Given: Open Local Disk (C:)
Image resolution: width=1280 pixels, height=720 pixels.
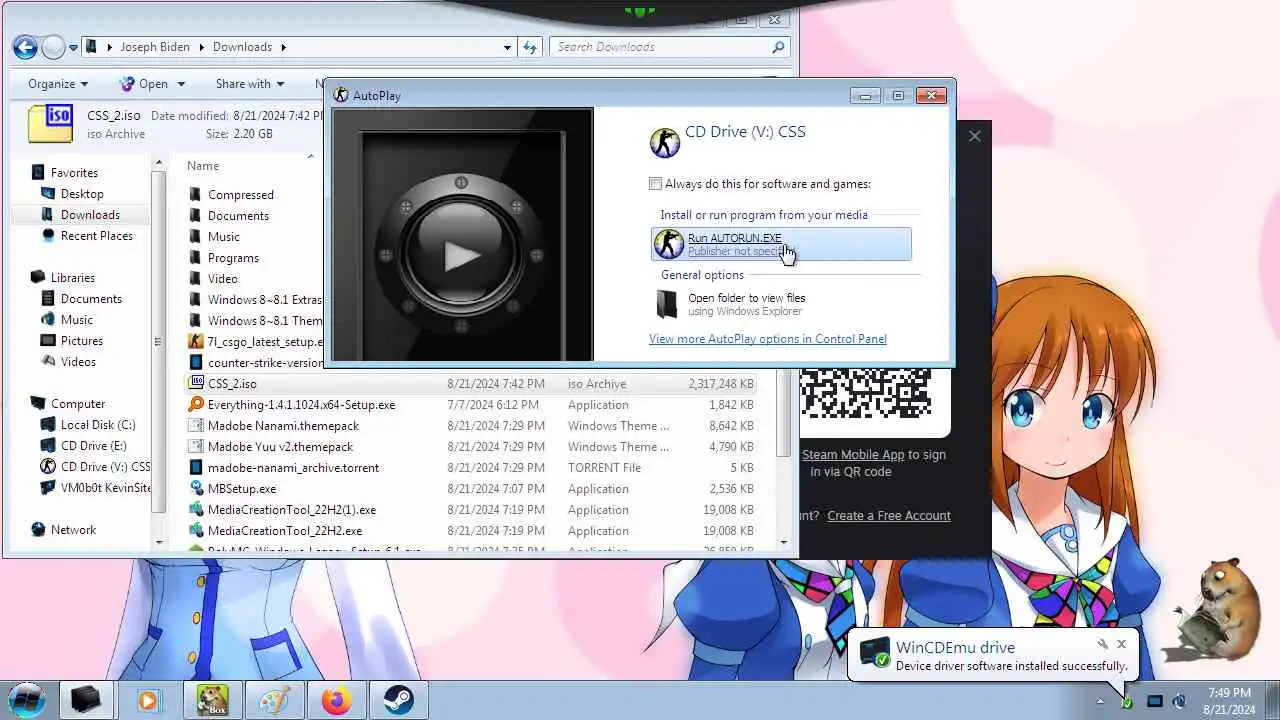Looking at the screenshot, I should tap(98, 425).
